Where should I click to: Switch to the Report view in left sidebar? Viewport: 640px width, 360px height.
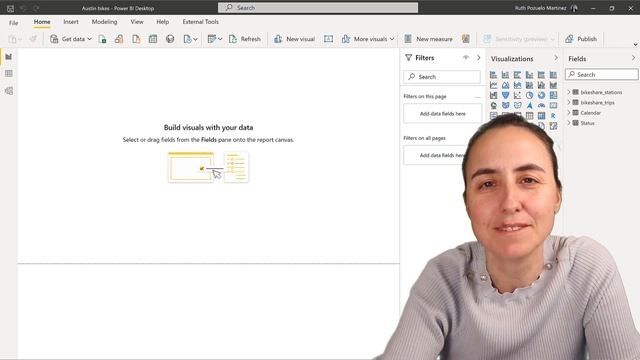click(9, 57)
